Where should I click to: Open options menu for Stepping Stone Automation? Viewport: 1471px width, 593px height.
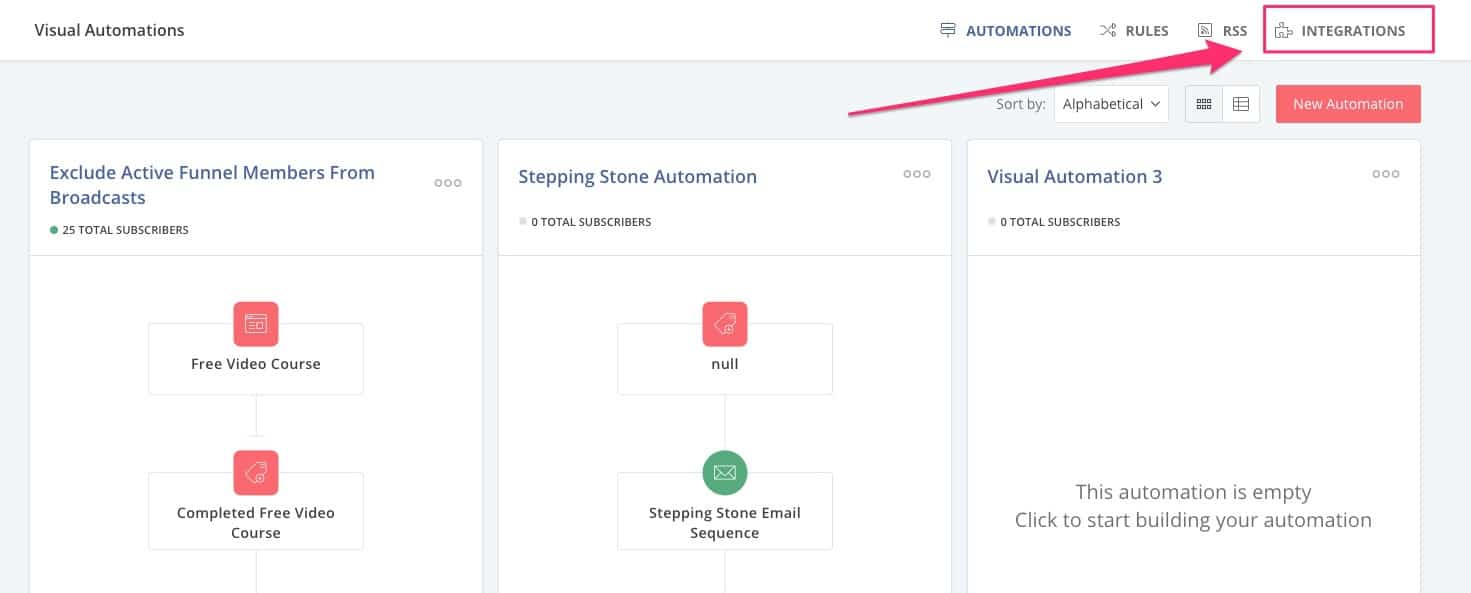click(x=917, y=174)
